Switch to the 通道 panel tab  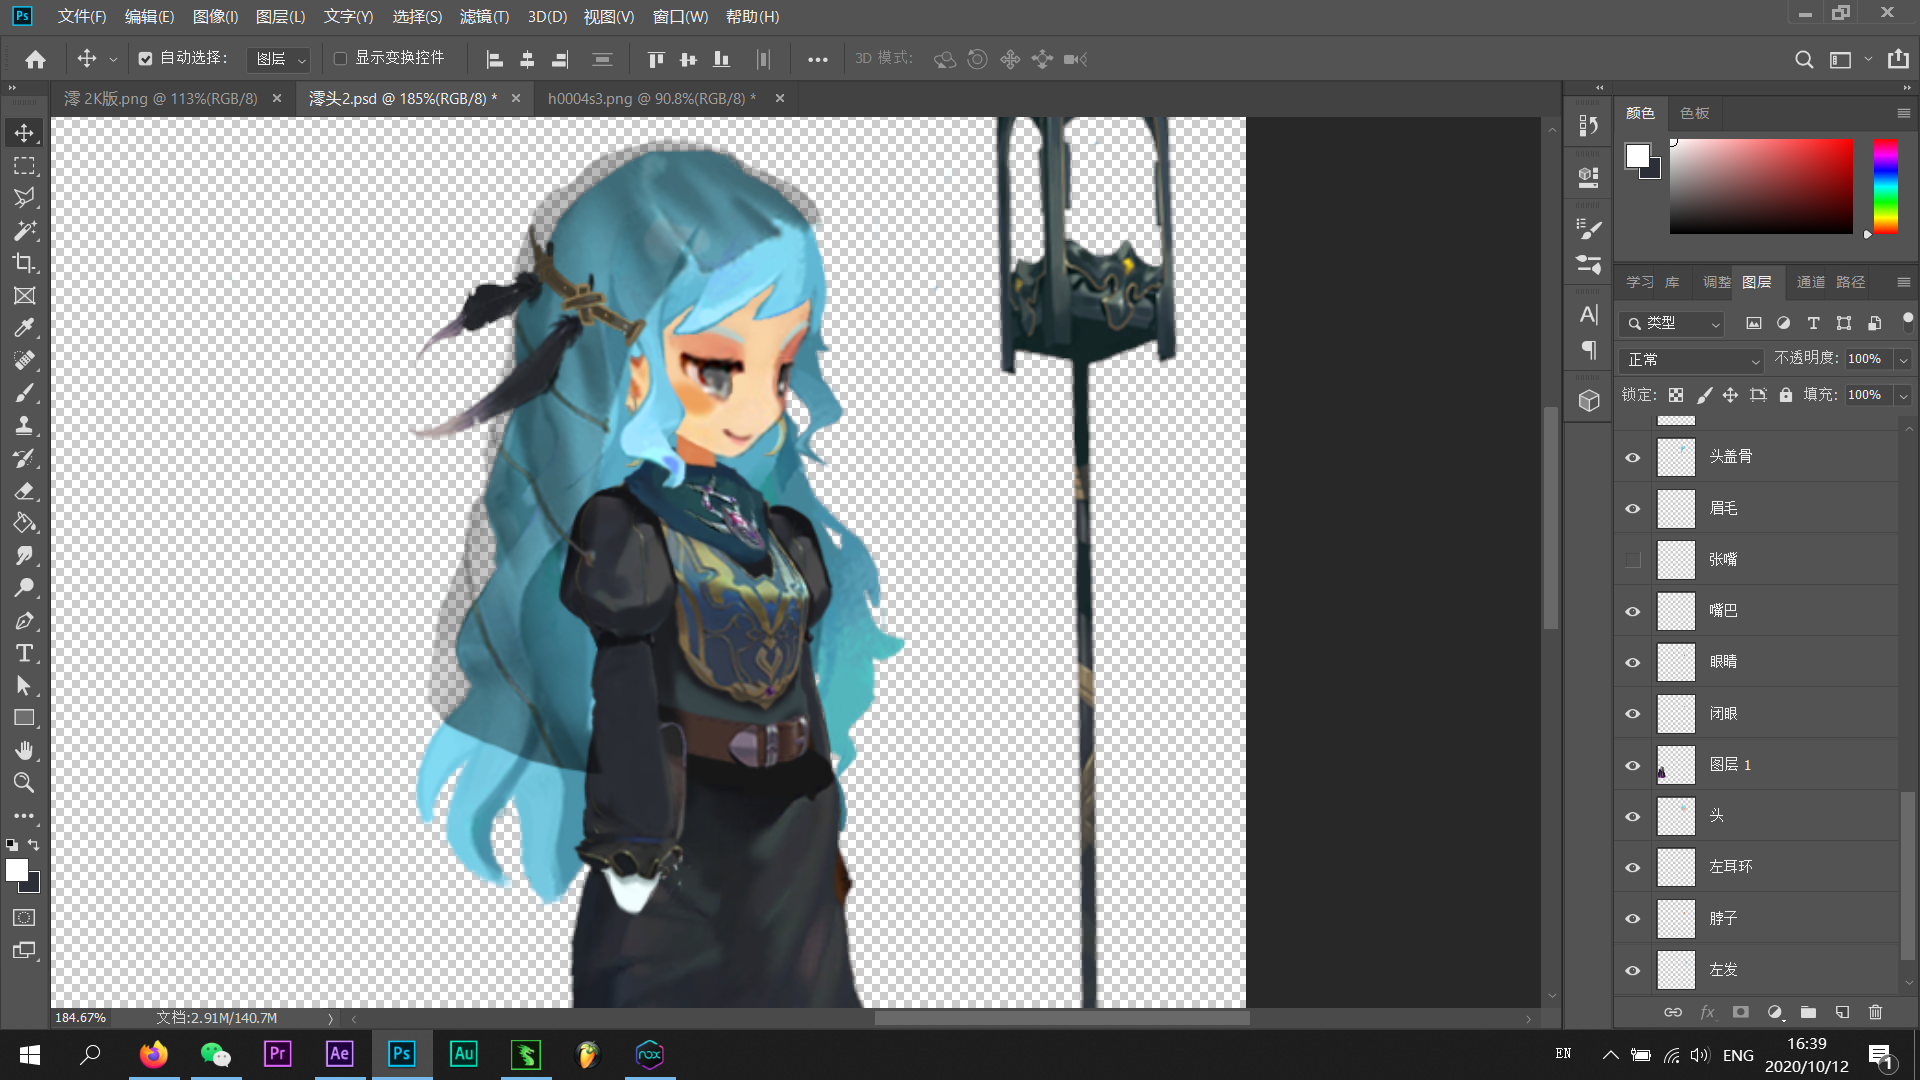point(1811,282)
